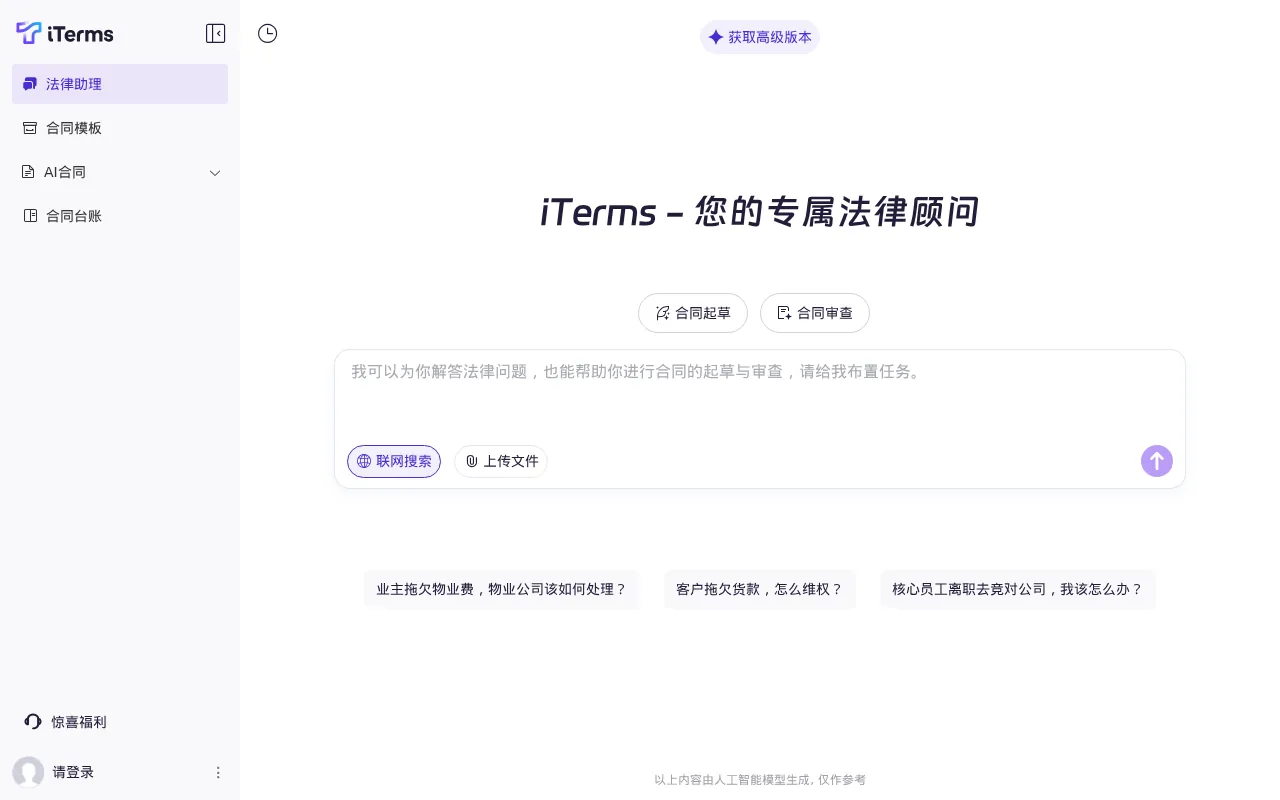Open chat history clock icon

pyautogui.click(x=267, y=33)
